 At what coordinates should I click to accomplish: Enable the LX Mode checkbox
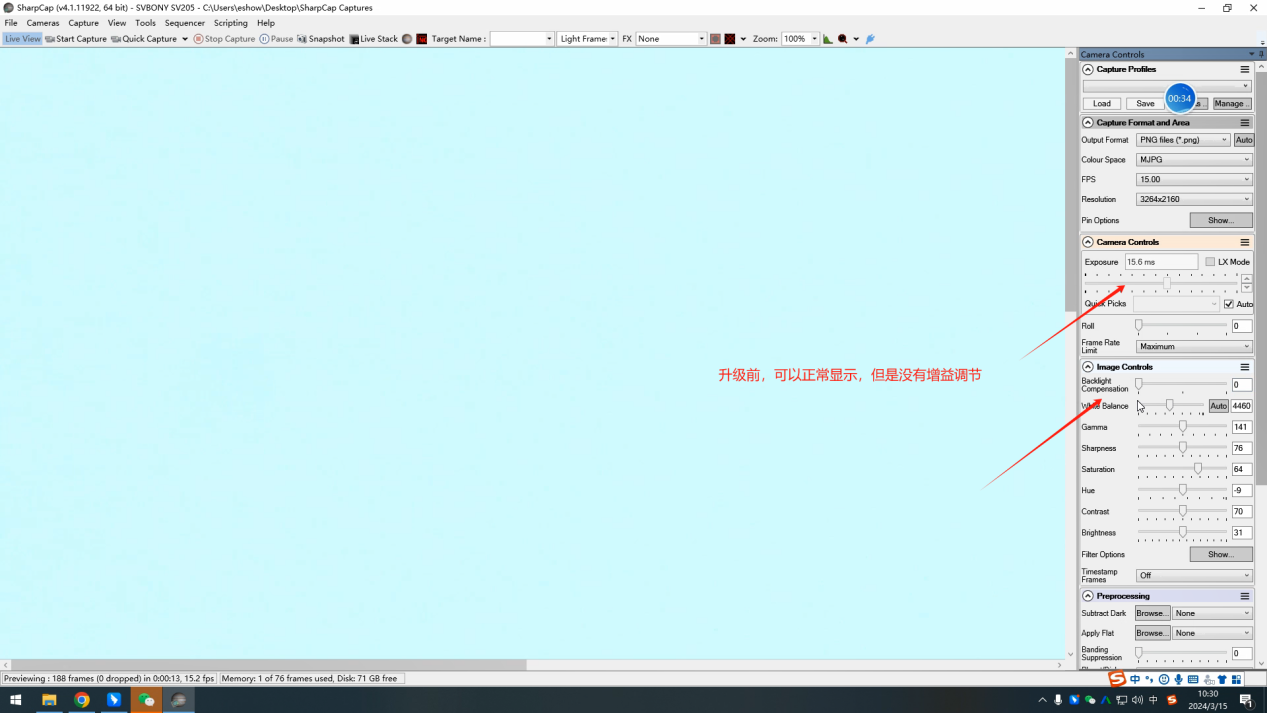(x=1210, y=262)
